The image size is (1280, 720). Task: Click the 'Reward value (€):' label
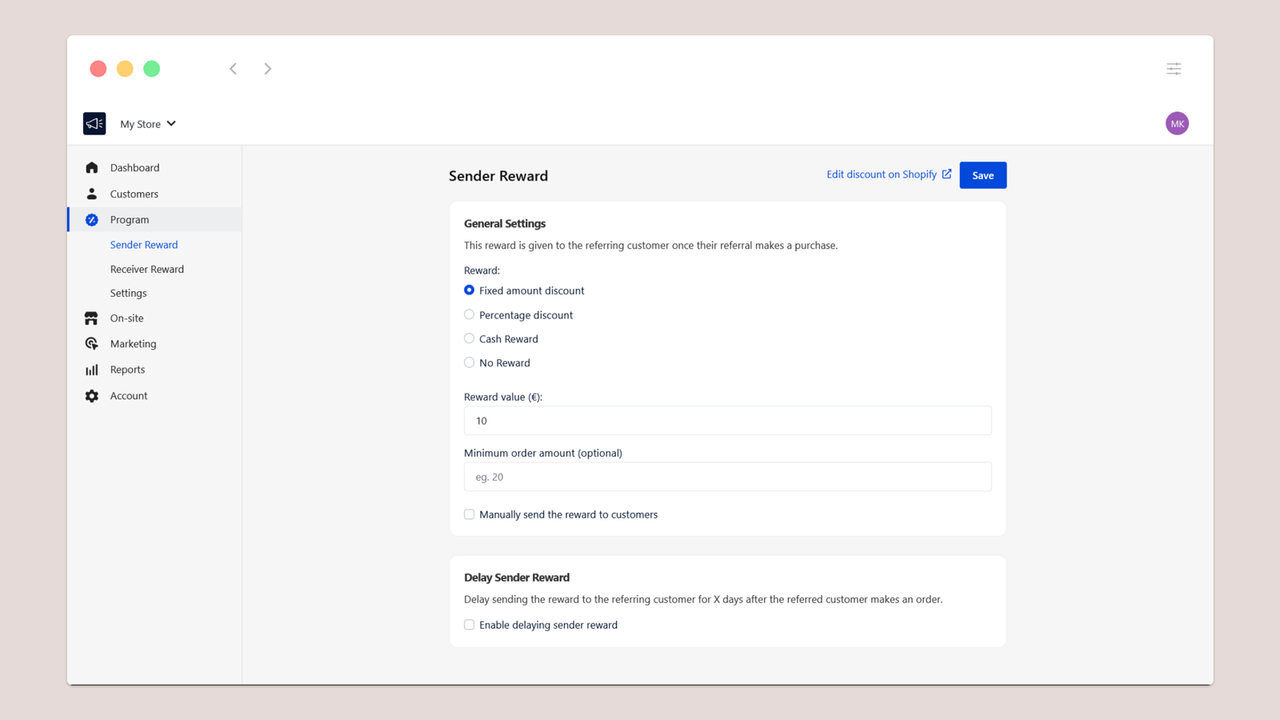point(503,397)
